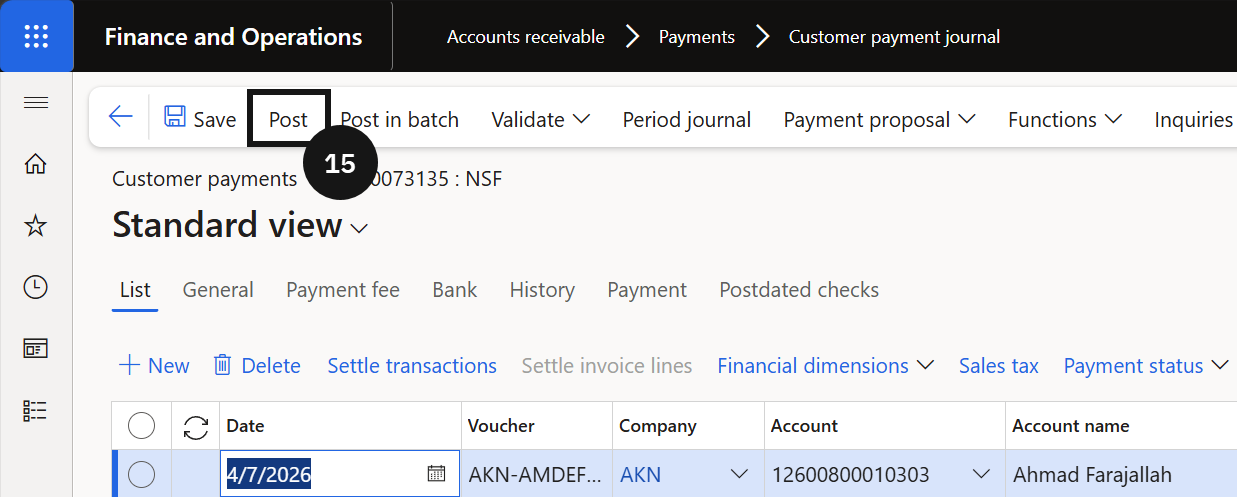Open Modules list icon in the sidebar

[36, 411]
